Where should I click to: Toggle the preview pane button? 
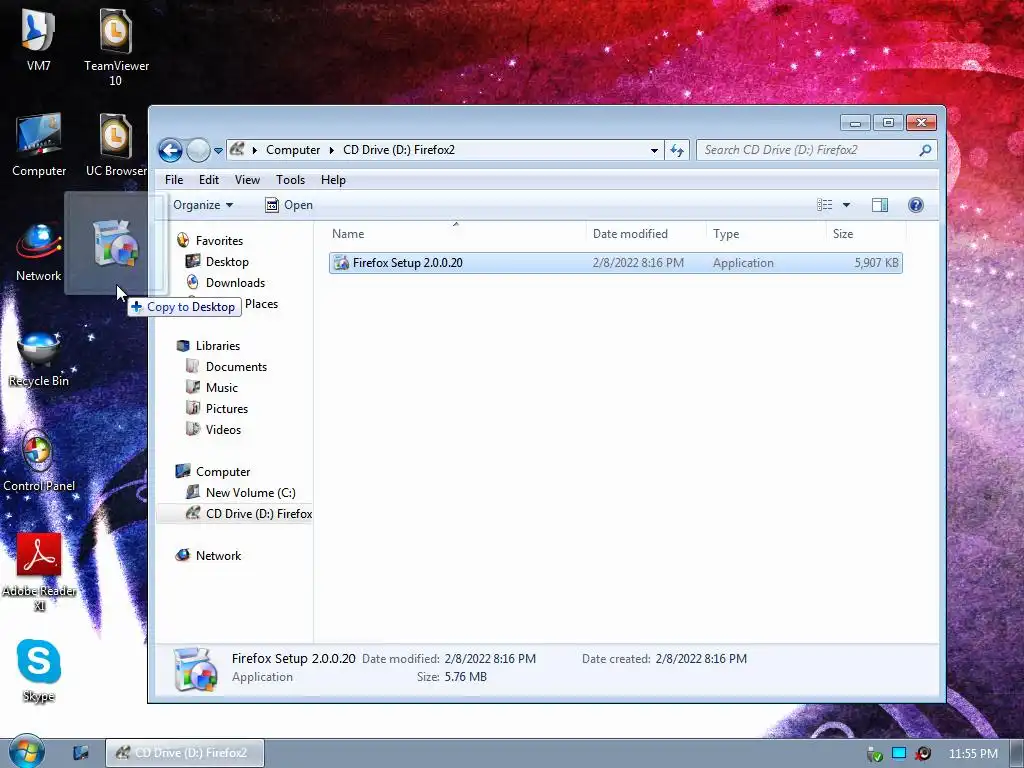880,205
